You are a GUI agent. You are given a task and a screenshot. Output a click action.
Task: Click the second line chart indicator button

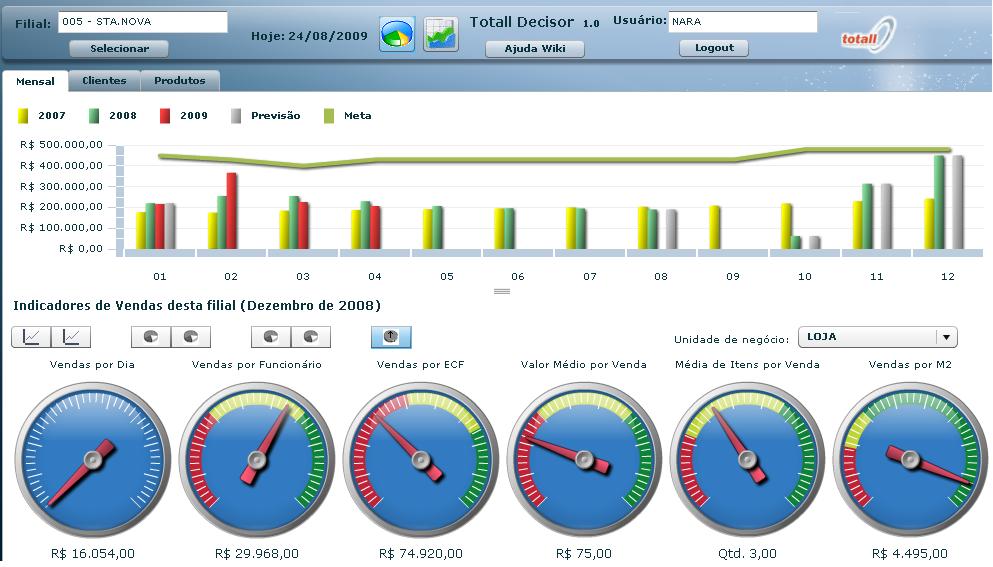(71, 338)
